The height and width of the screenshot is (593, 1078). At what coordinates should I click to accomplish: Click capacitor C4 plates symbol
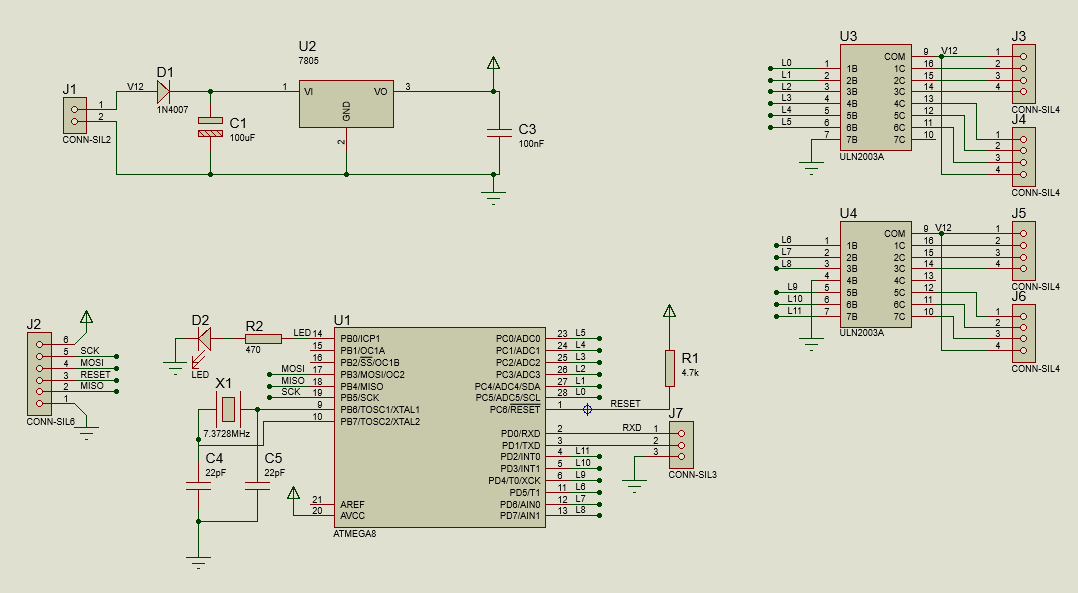click(199, 486)
